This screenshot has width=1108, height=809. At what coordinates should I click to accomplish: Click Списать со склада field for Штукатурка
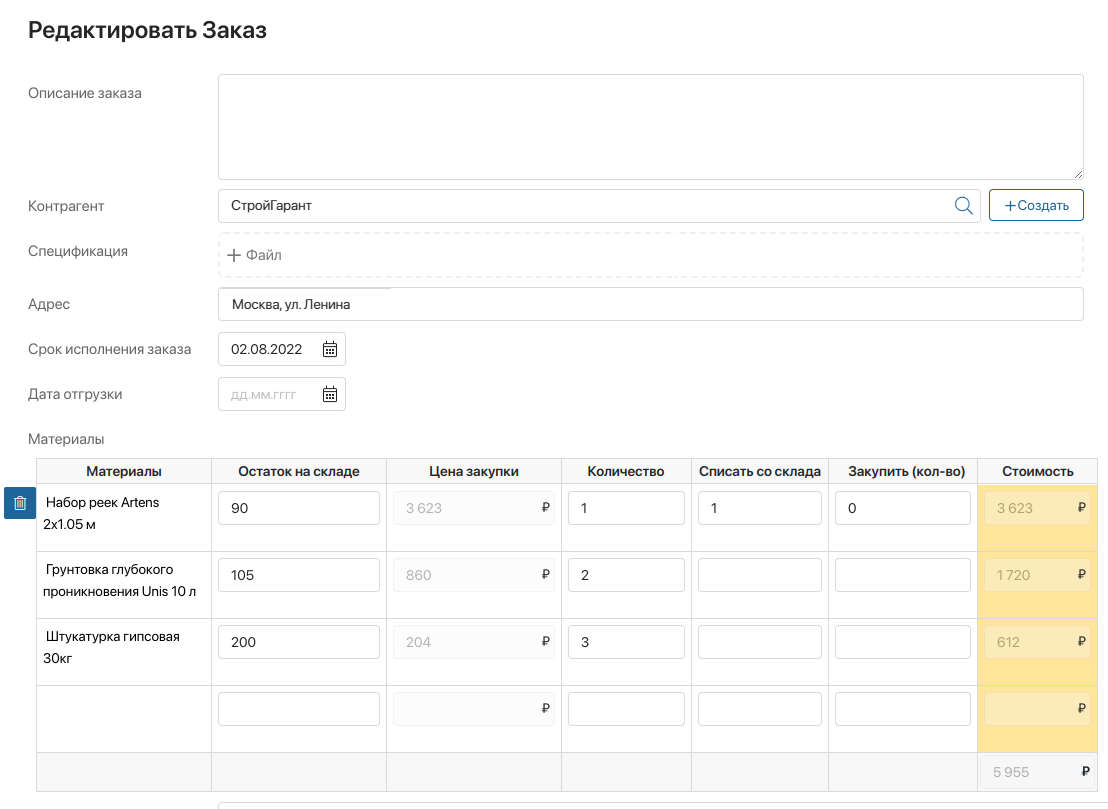pyautogui.click(x=759, y=642)
